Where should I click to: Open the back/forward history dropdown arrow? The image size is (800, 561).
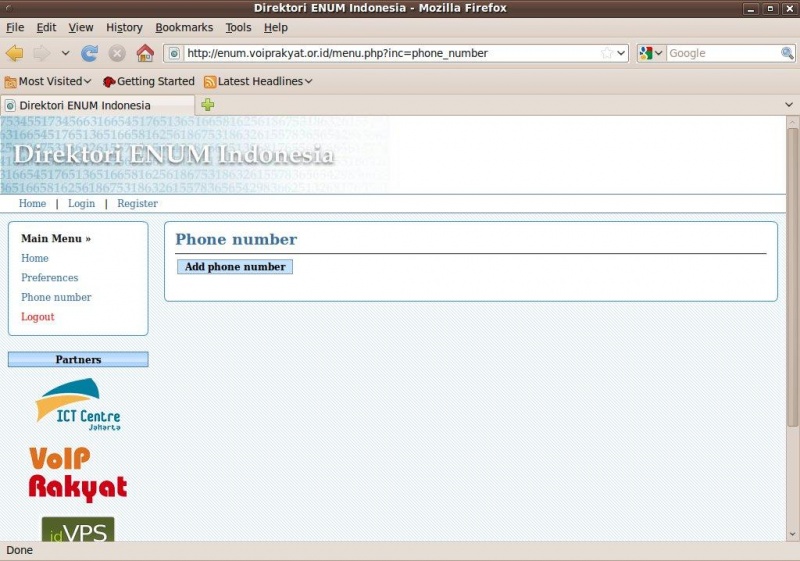tap(65, 53)
